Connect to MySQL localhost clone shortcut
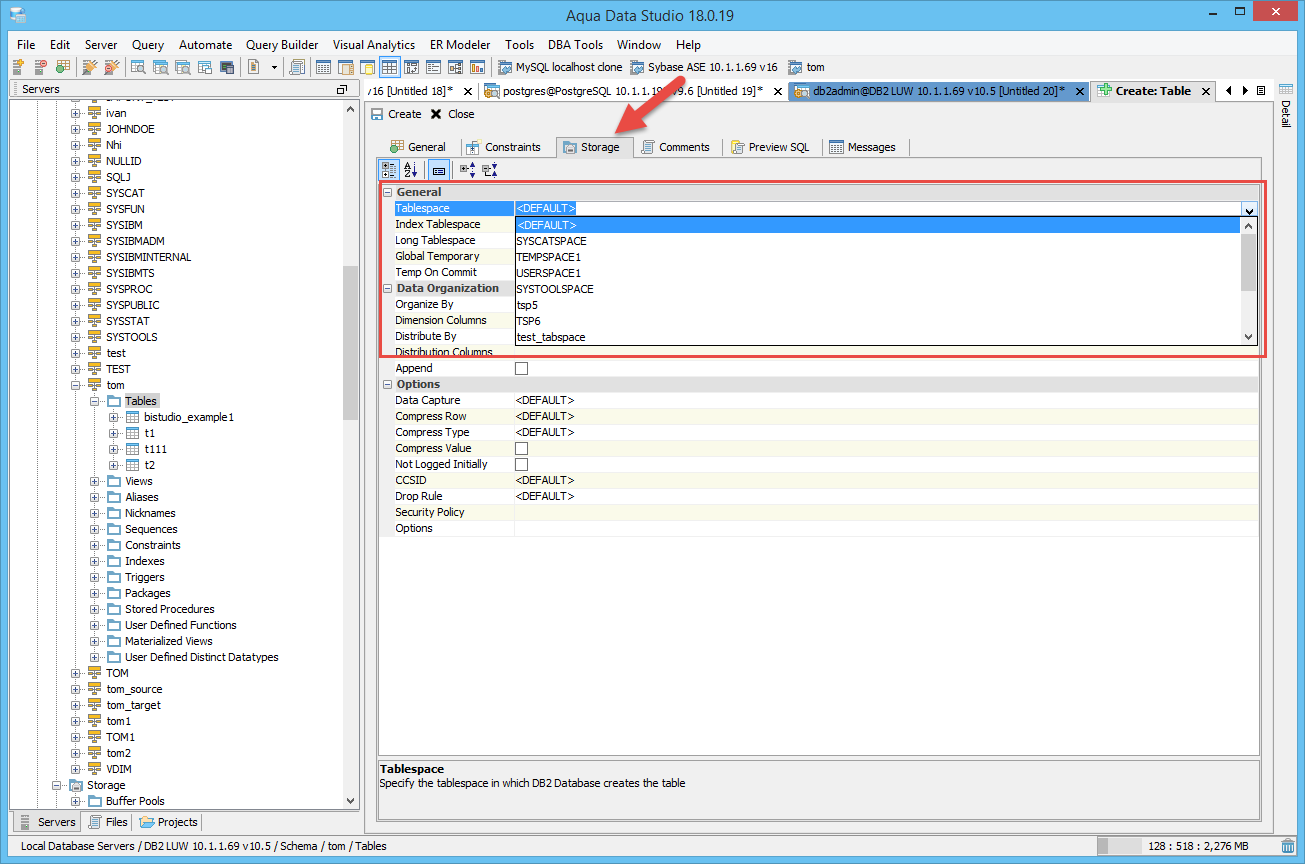This screenshot has height=864, width=1305. click(560, 67)
